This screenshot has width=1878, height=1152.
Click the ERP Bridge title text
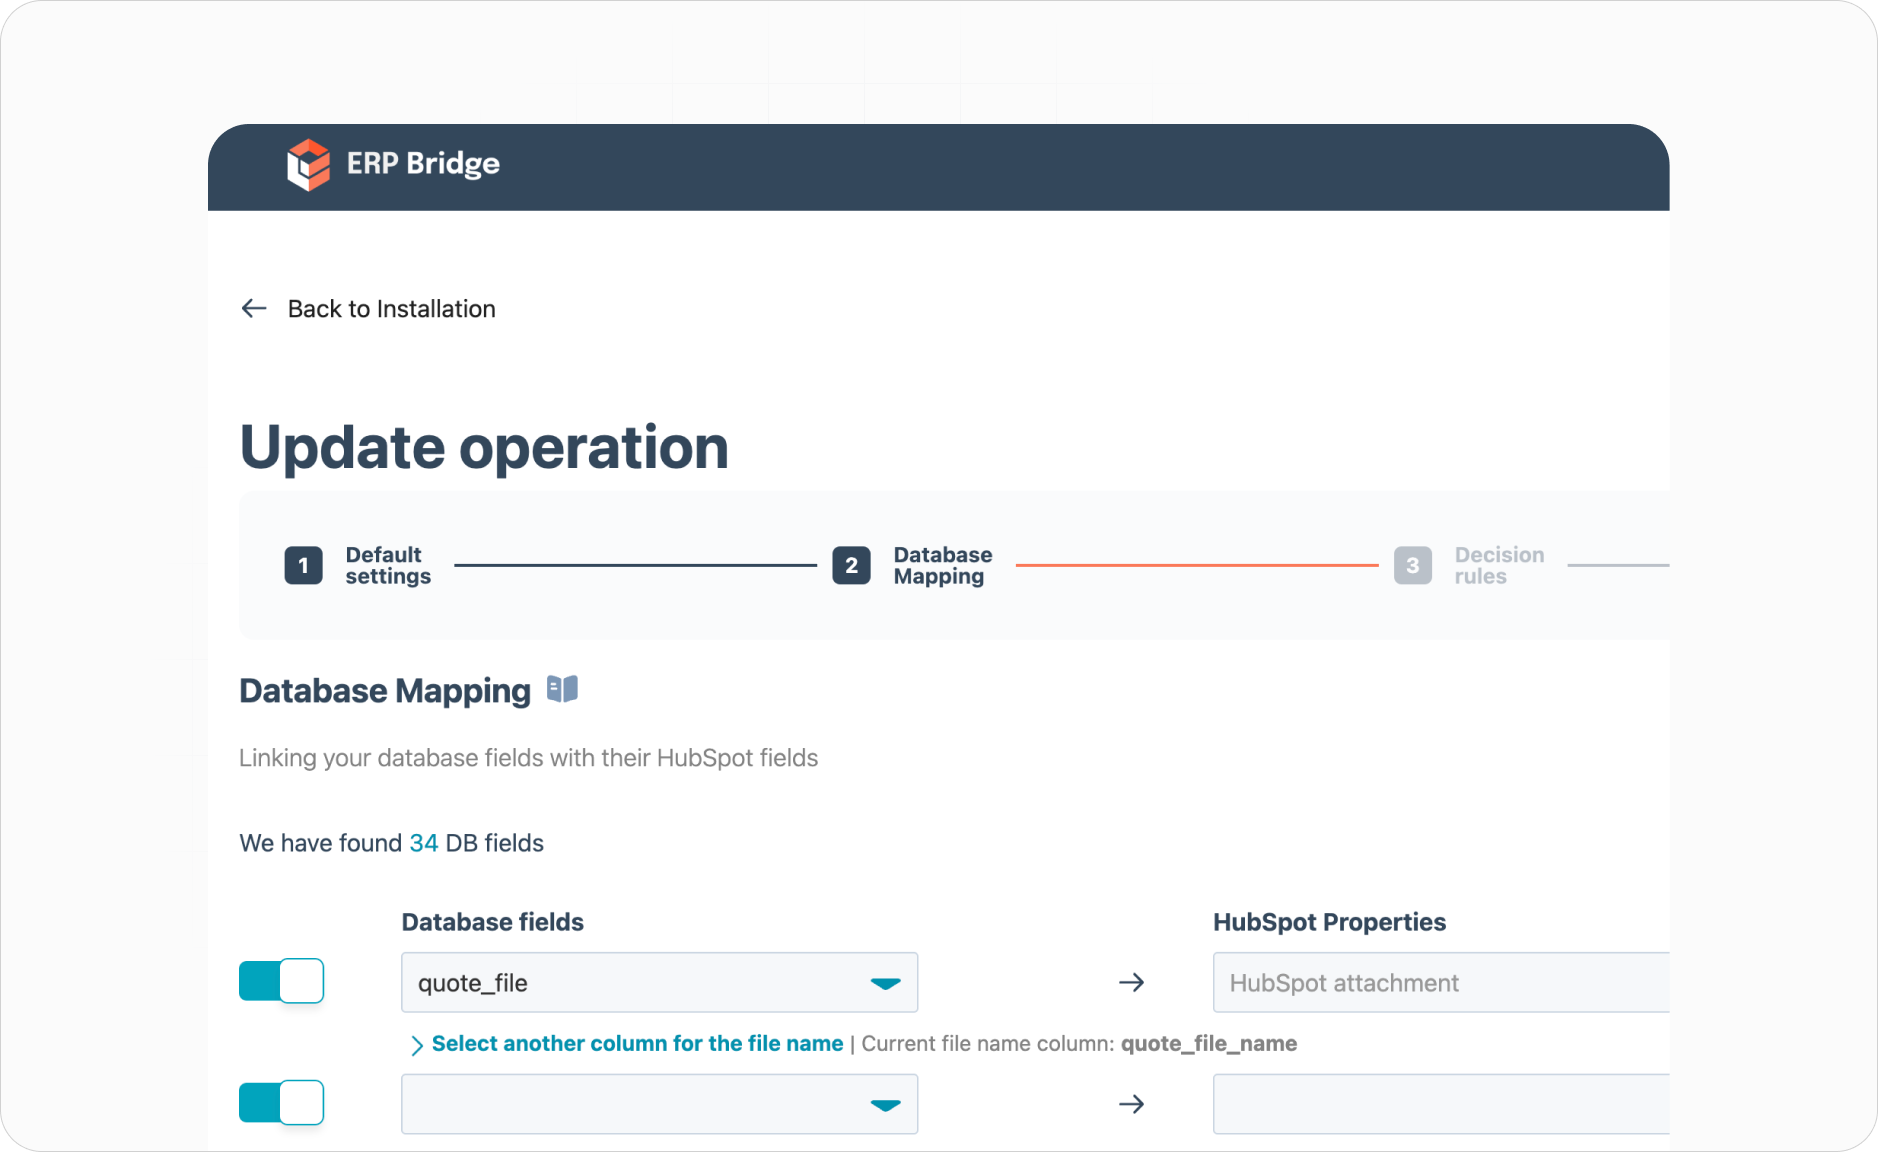(423, 164)
